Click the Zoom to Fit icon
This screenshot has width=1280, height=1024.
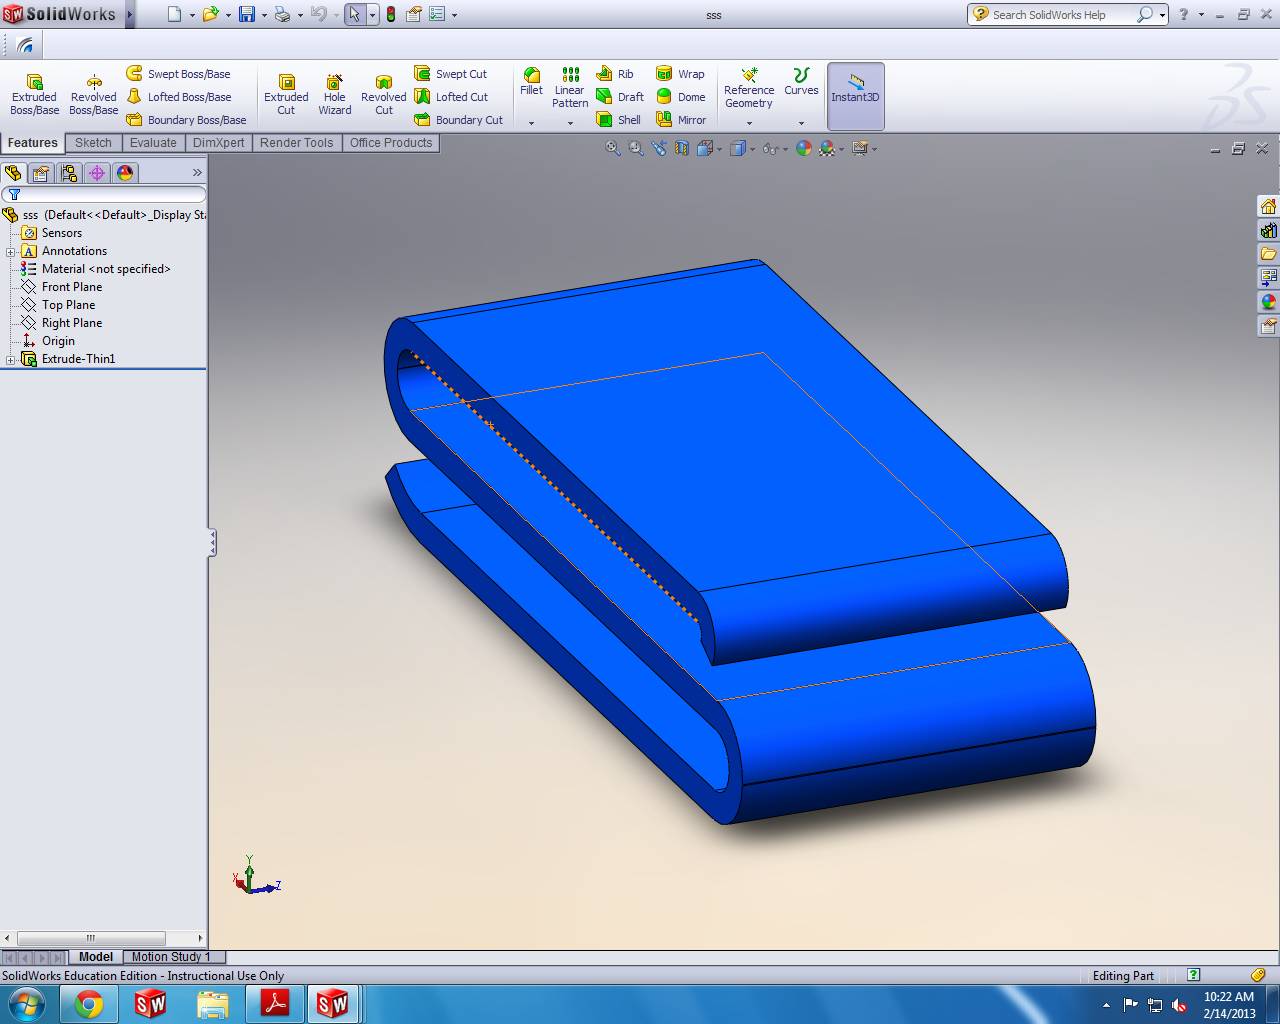point(613,148)
